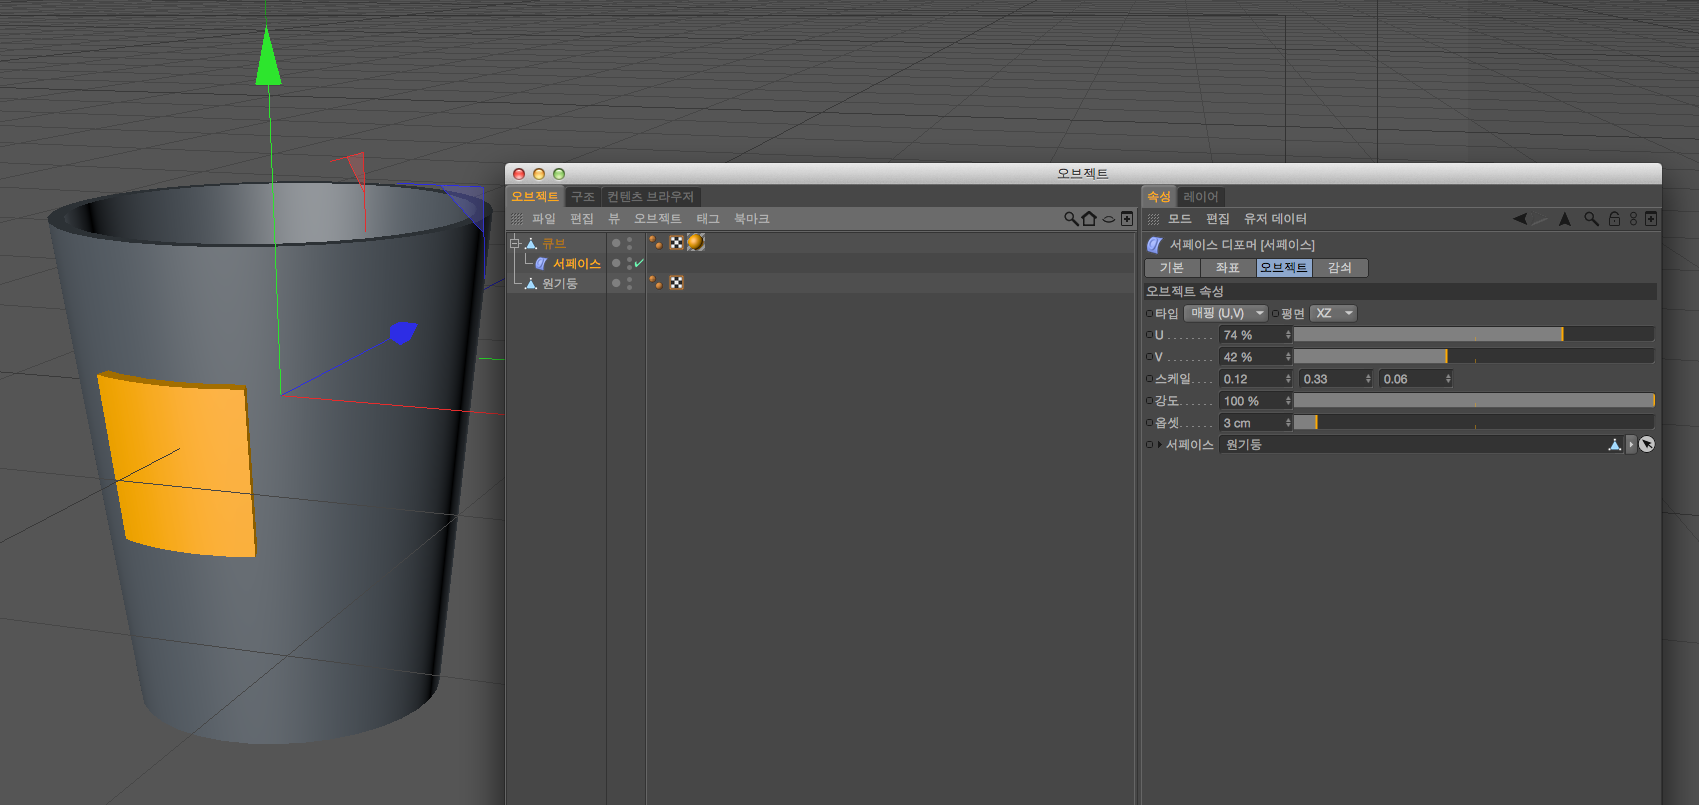Image resolution: width=1699 pixels, height=805 pixels.
Task: Click the eye icon in Object Manager toolbar
Action: pos(1109,219)
